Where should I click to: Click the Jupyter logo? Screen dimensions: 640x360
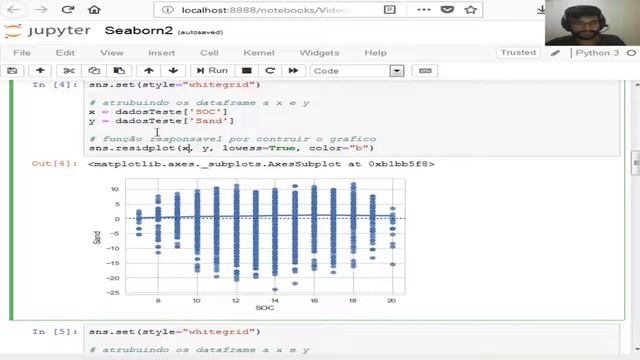click(47, 31)
